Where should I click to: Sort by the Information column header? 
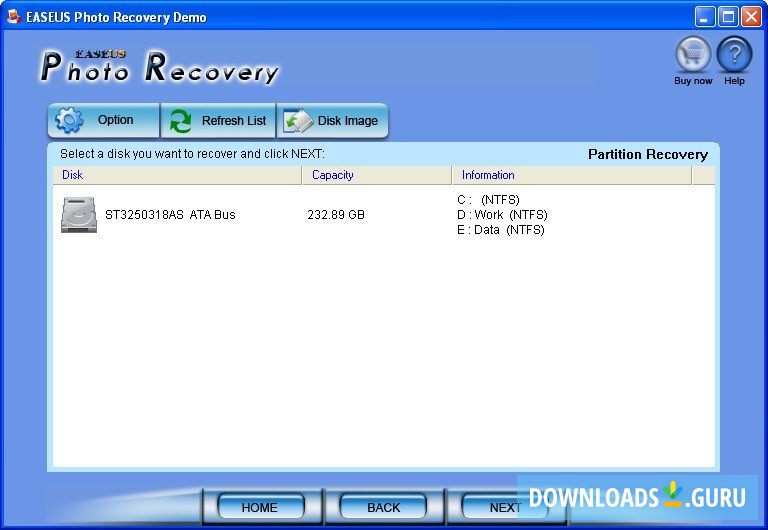(x=572, y=175)
